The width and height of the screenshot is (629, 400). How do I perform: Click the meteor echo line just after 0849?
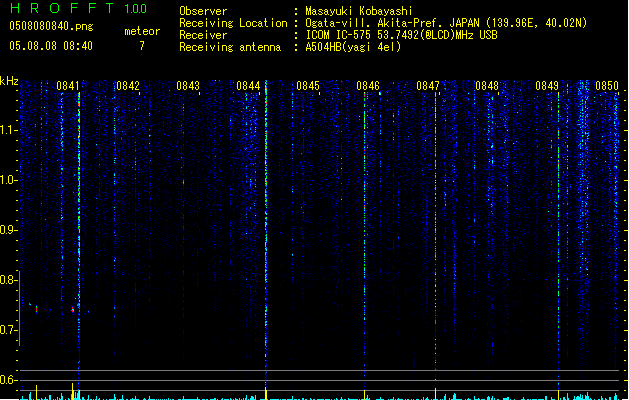[x=558, y=237]
